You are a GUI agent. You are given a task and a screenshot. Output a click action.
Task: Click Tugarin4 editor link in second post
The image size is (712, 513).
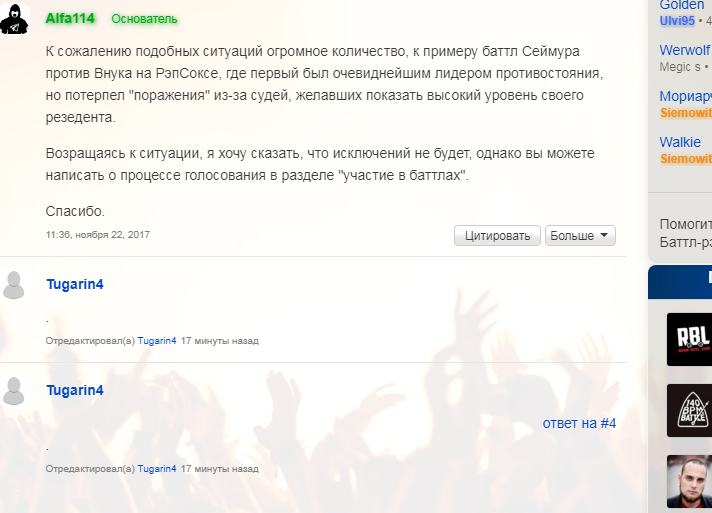[x=157, y=468]
